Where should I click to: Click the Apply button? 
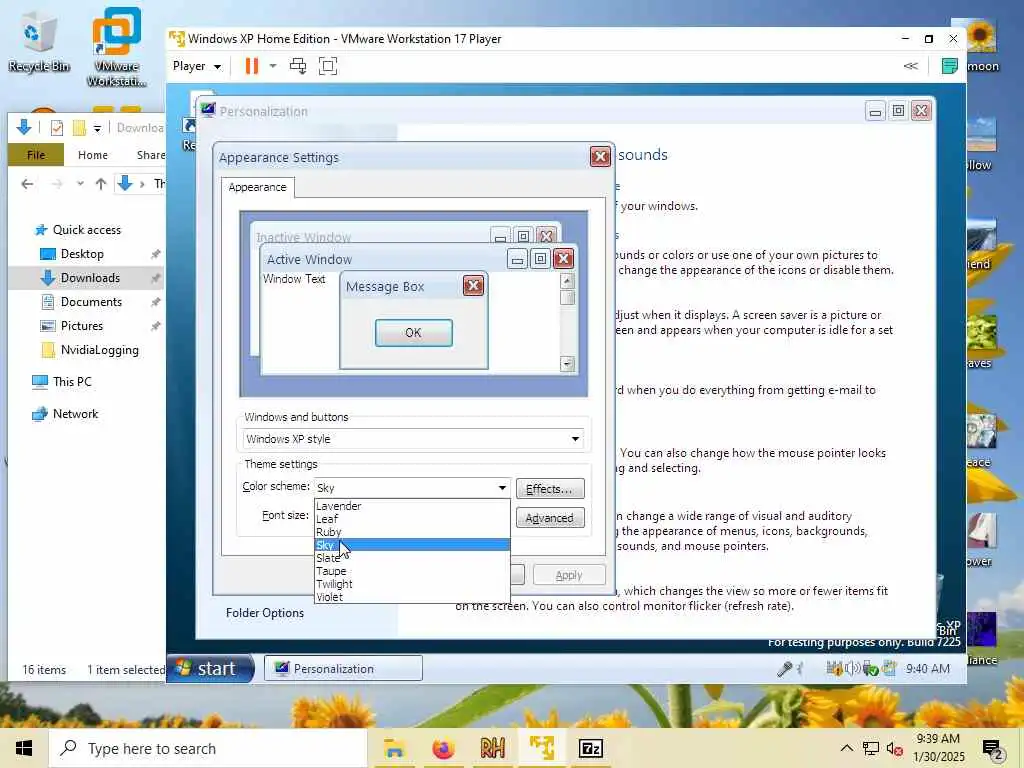click(x=569, y=575)
